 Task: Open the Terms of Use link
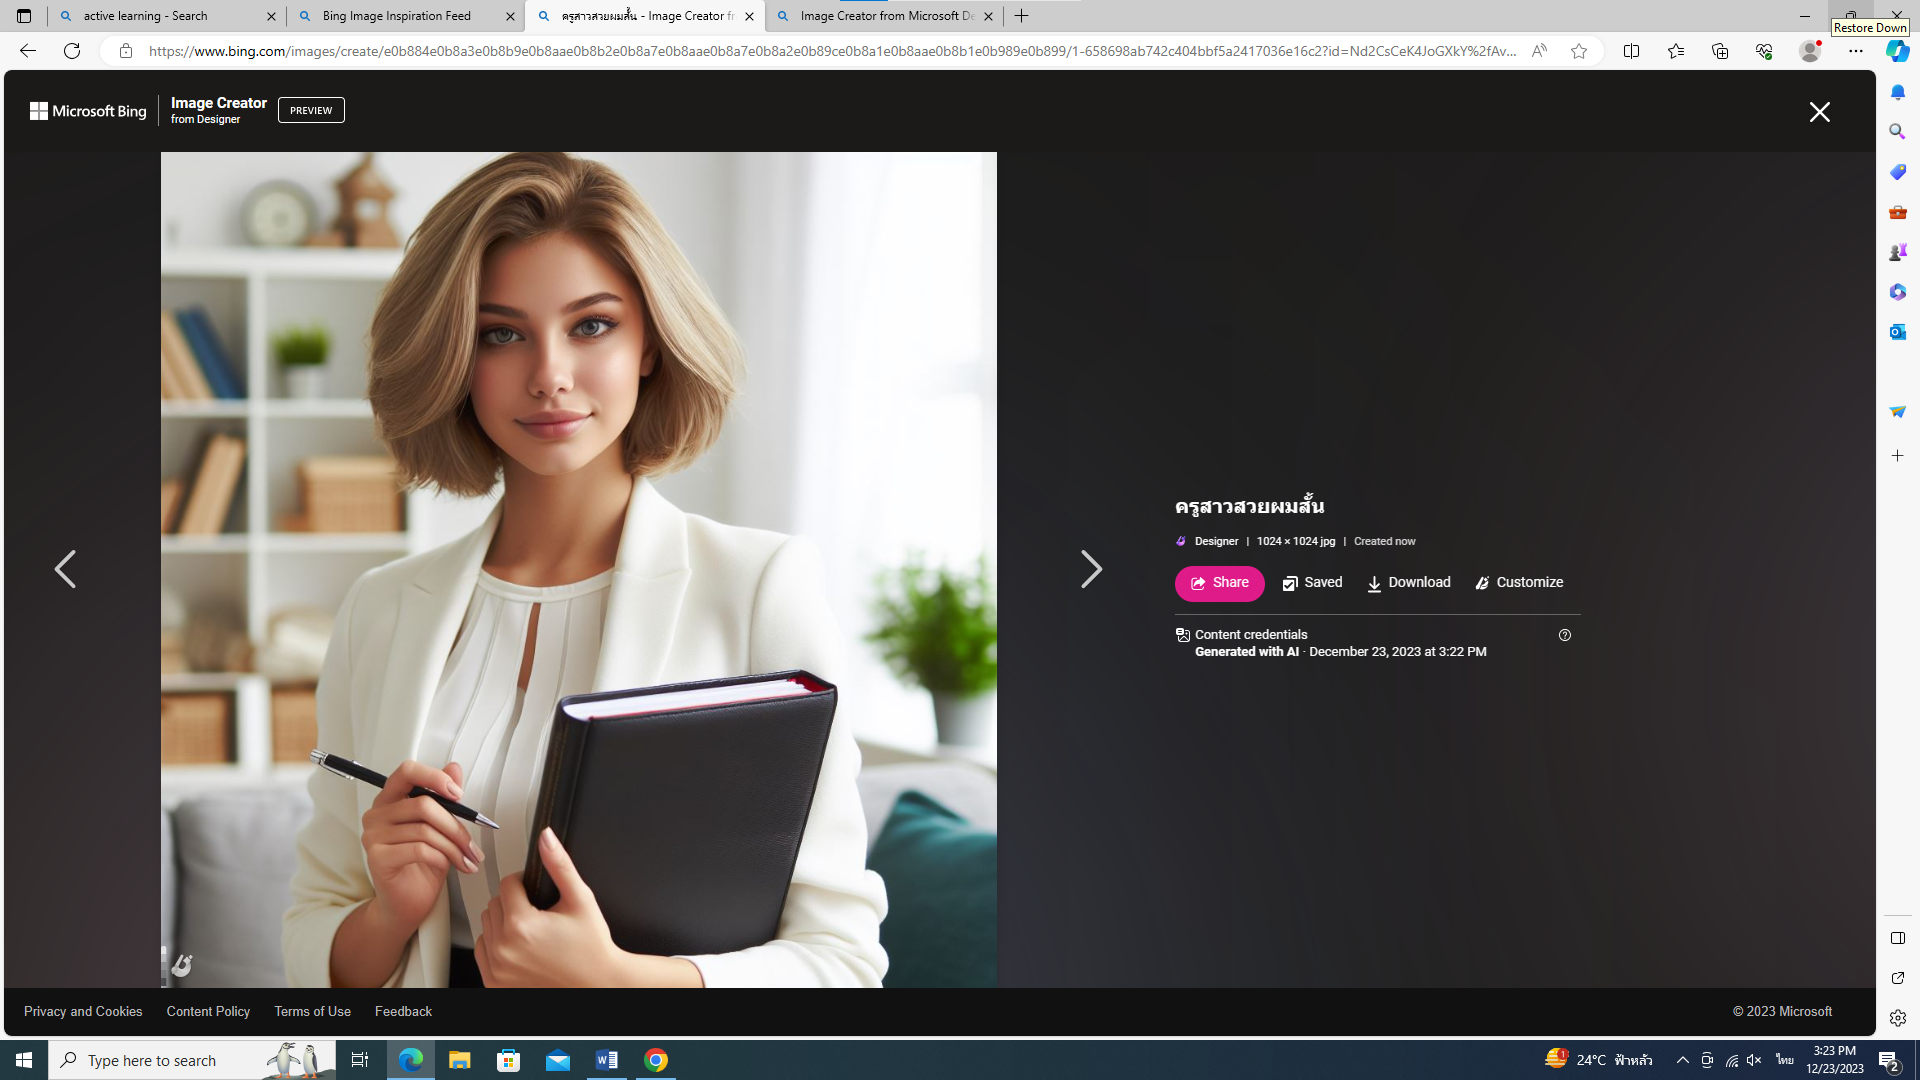coord(312,1011)
